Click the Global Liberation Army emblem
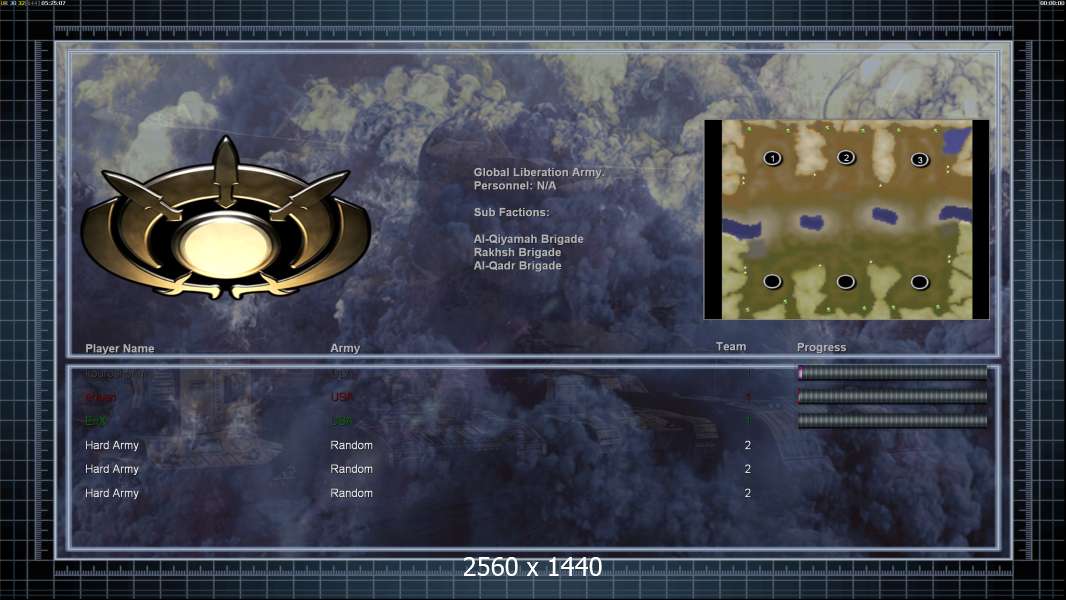The width and height of the screenshot is (1066, 600). click(x=226, y=219)
